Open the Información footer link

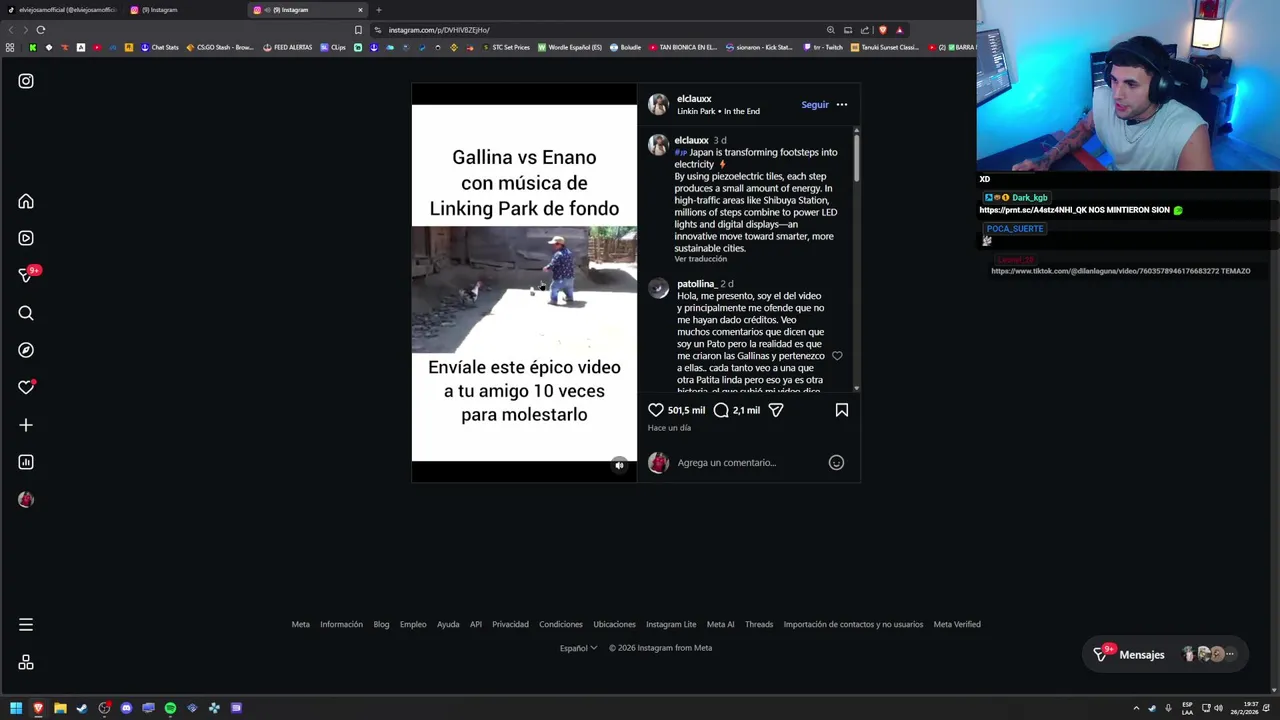(x=341, y=625)
